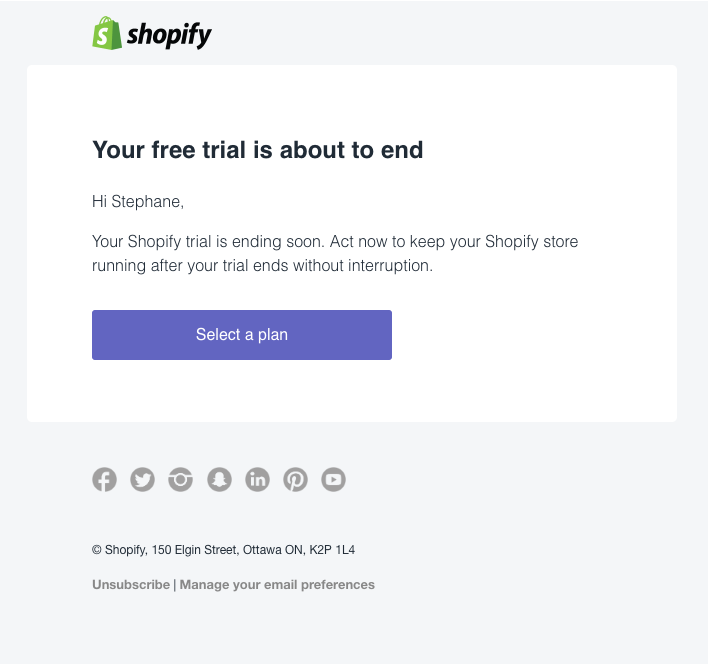
Task: Click the shopify wordmark text in header
Action: 169,36
